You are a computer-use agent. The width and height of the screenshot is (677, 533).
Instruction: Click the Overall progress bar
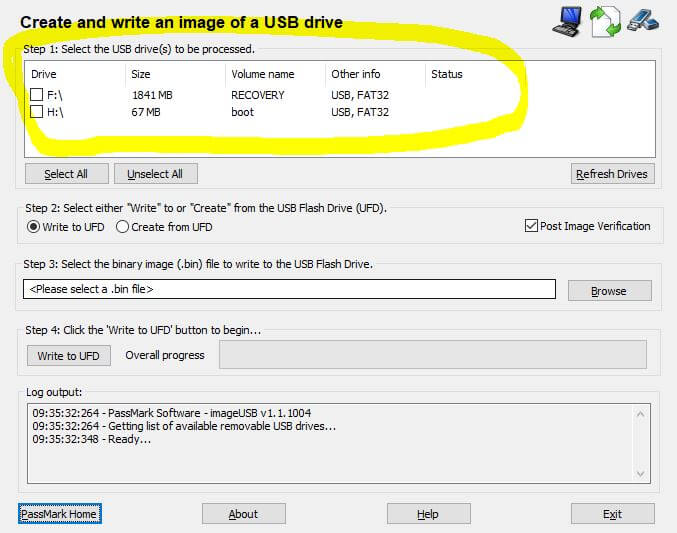click(x=432, y=355)
